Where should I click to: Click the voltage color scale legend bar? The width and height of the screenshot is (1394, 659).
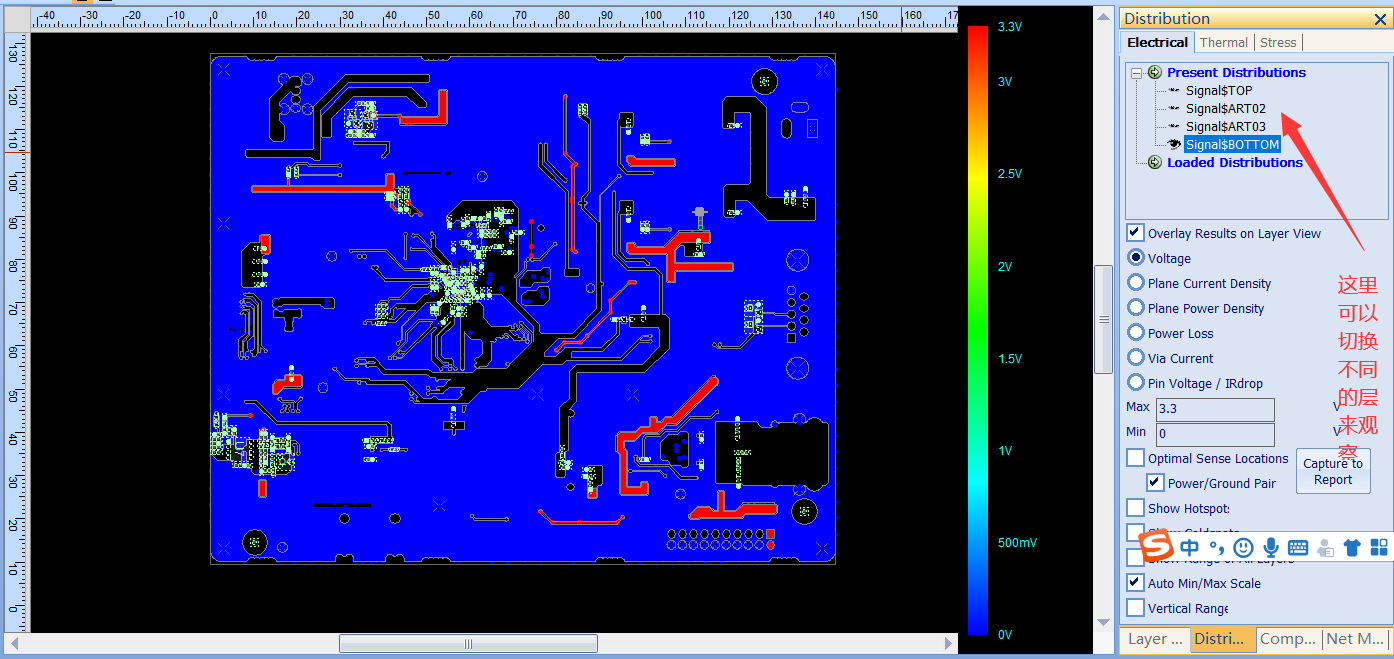977,331
